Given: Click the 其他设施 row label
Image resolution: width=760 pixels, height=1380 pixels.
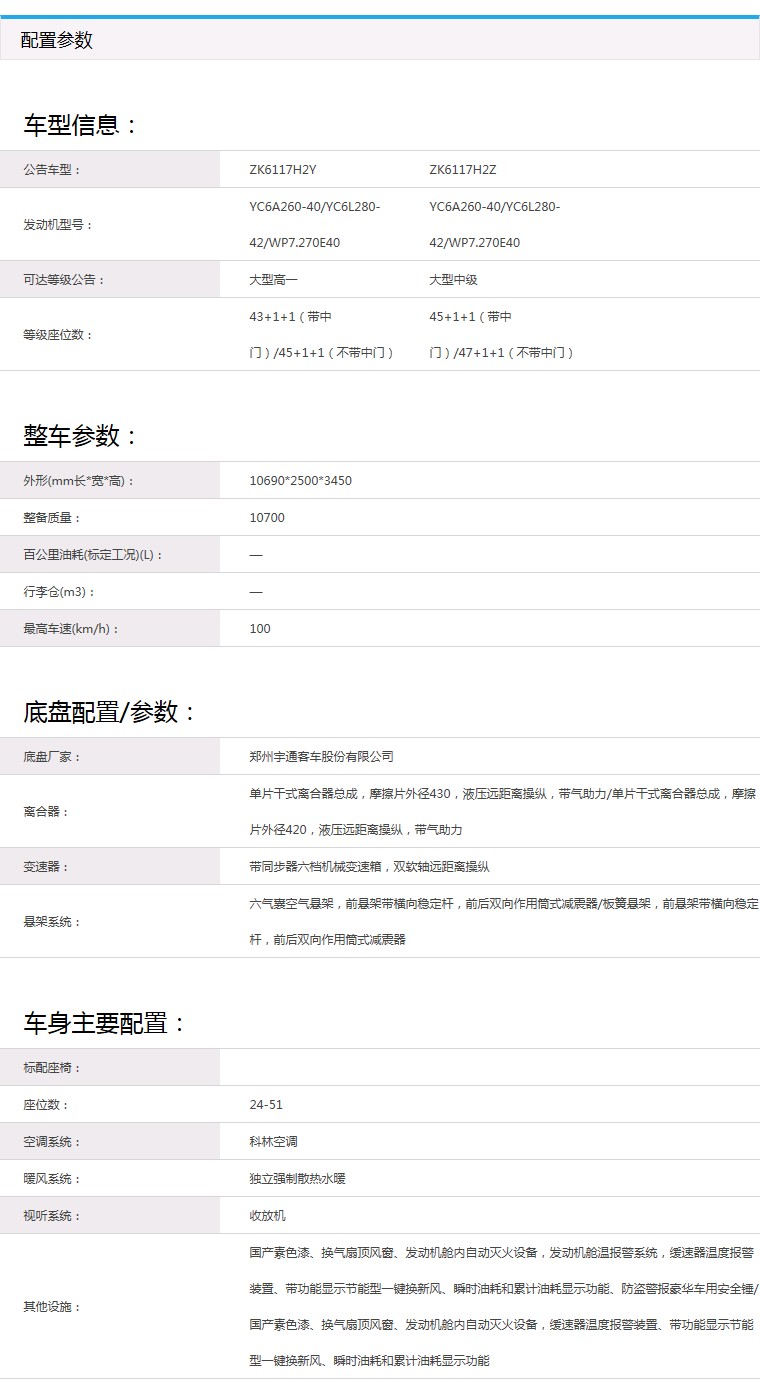Looking at the screenshot, I should 52,1307.
